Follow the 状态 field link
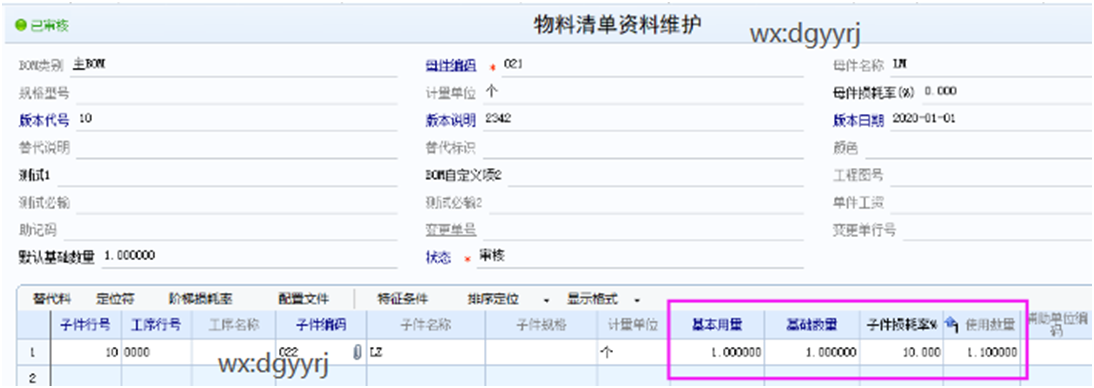 pyautogui.click(x=439, y=257)
